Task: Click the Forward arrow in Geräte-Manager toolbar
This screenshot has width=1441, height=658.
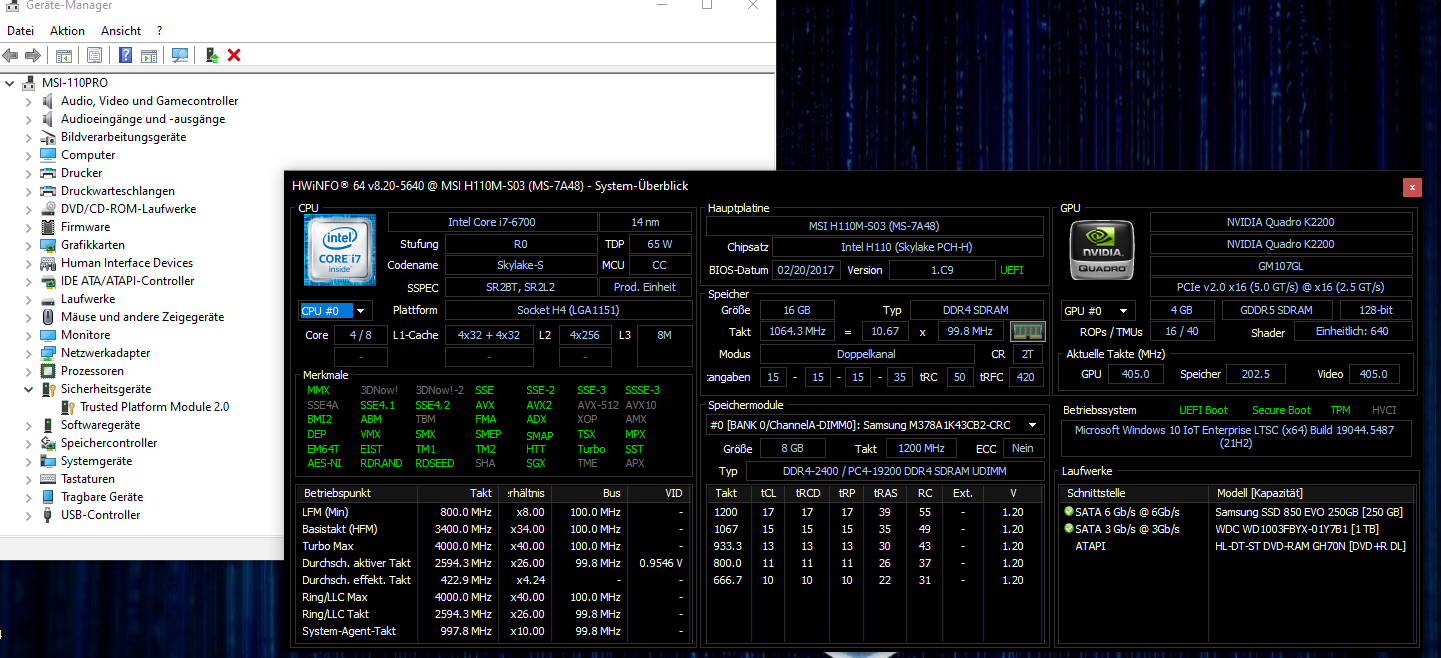Action: pos(33,55)
